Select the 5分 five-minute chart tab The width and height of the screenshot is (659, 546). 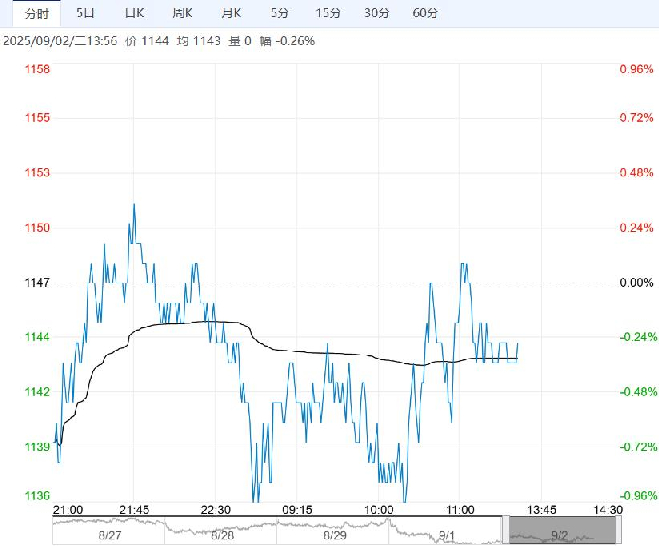click(x=279, y=13)
